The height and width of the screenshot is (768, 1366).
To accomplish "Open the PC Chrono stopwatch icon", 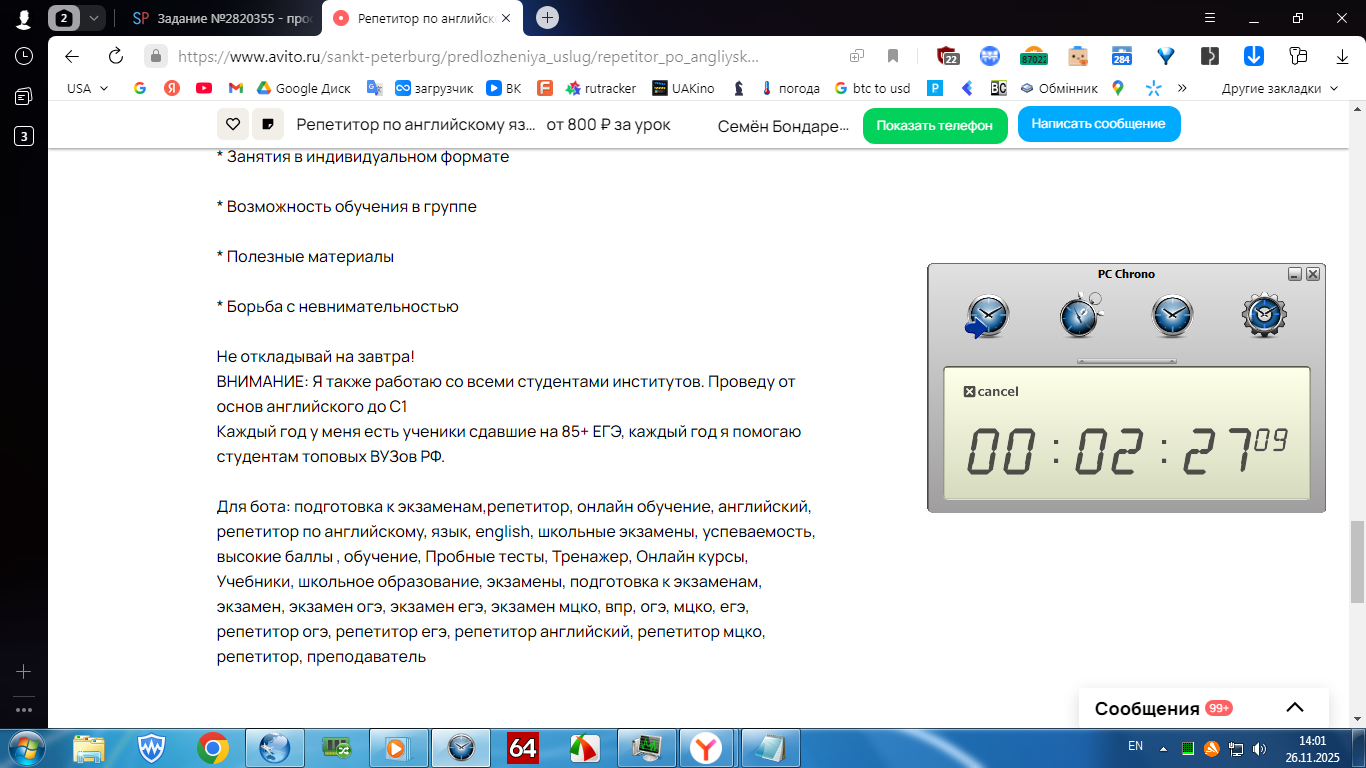I will tap(1081, 315).
